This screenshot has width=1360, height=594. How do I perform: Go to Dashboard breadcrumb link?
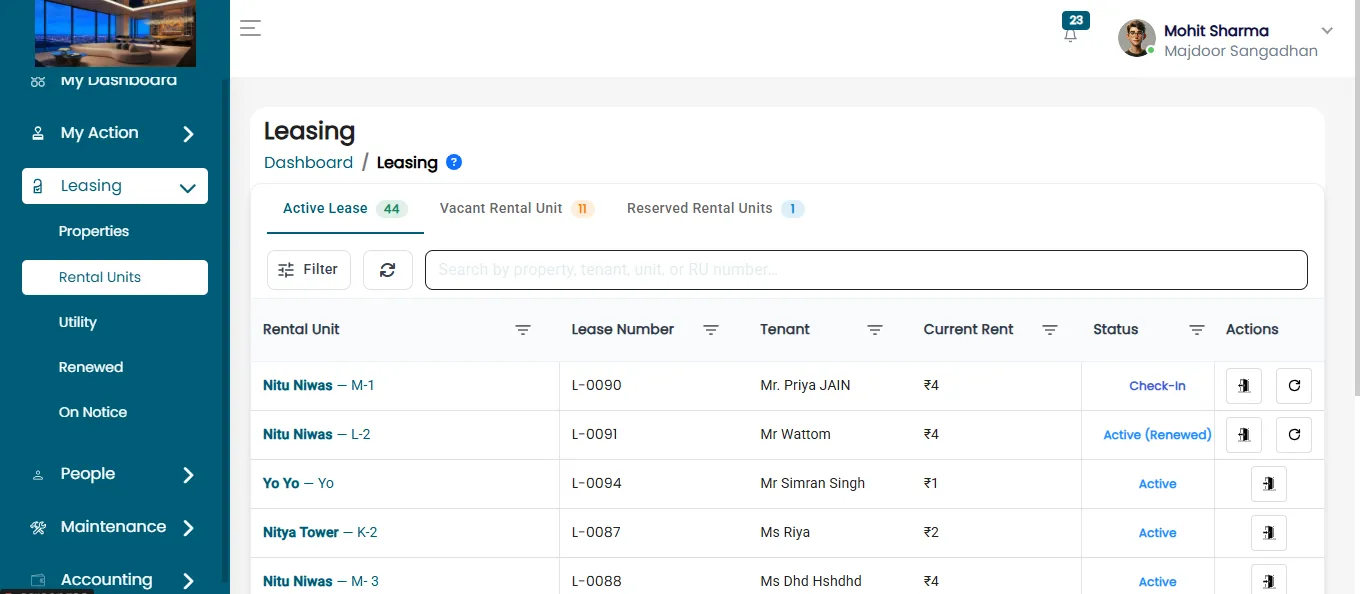pyautogui.click(x=308, y=162)
